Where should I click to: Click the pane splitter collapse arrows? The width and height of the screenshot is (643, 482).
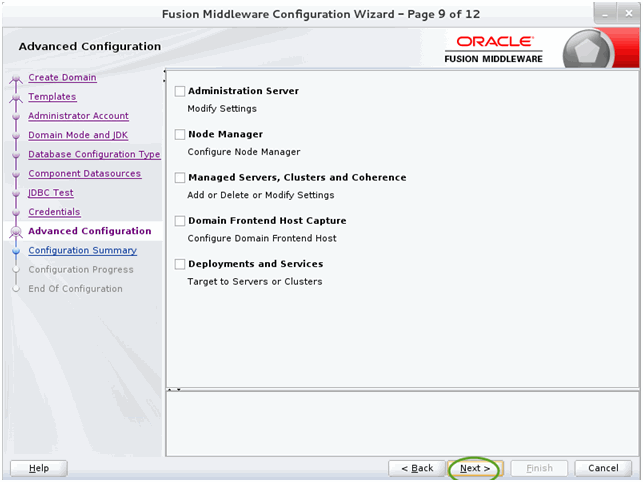coord(175,389)
